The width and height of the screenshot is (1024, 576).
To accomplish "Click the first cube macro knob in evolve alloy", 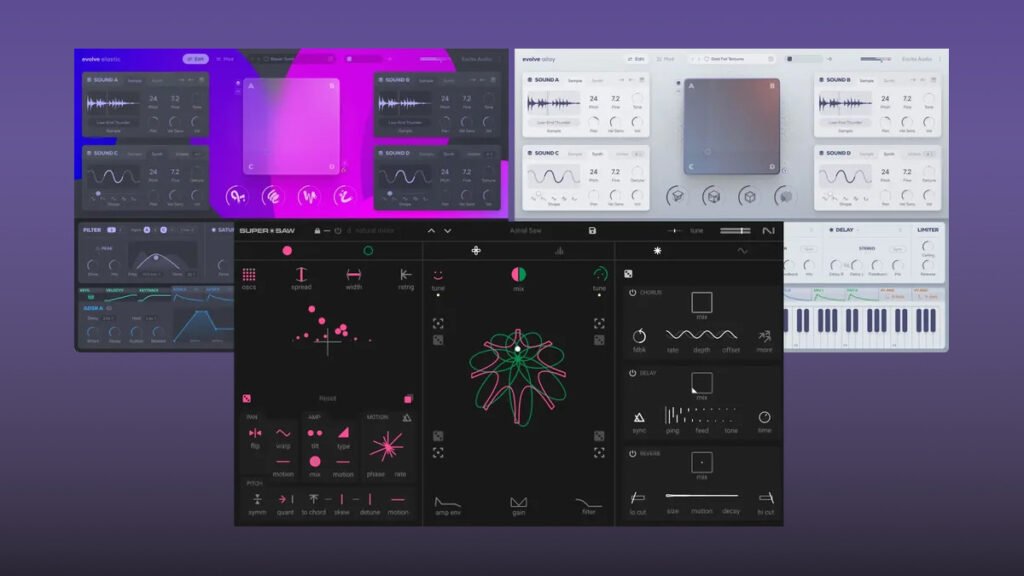I will 677,195.
